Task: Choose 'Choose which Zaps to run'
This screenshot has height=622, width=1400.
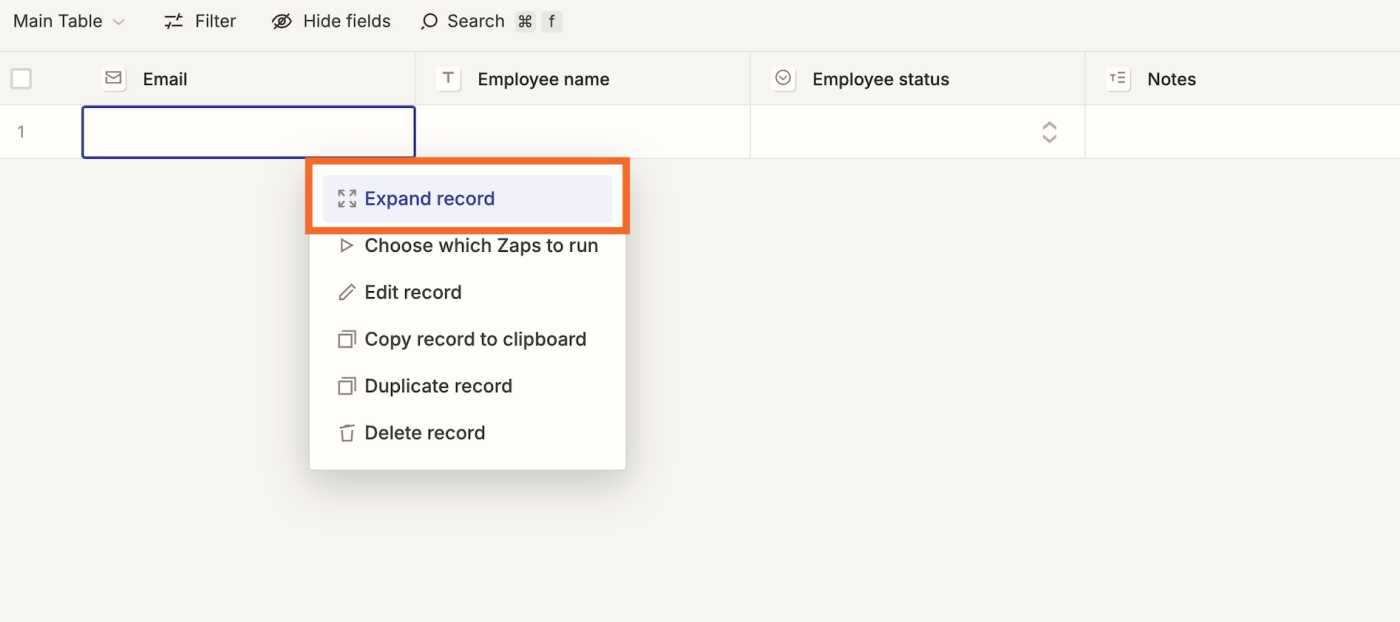Action: coord(467,245)
